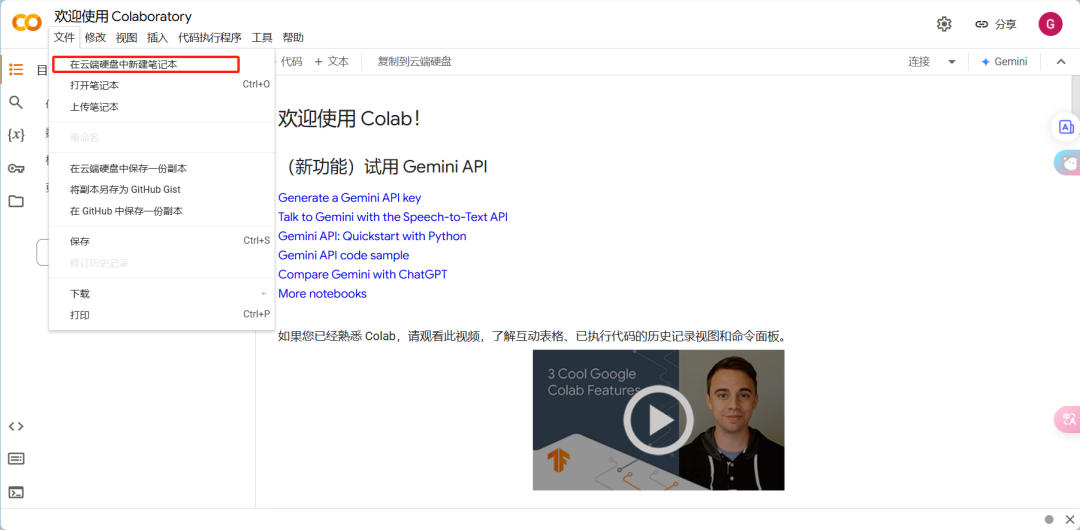Open the More notebooks link
This screenshot has width=1080, height=530.
[322, 294]
